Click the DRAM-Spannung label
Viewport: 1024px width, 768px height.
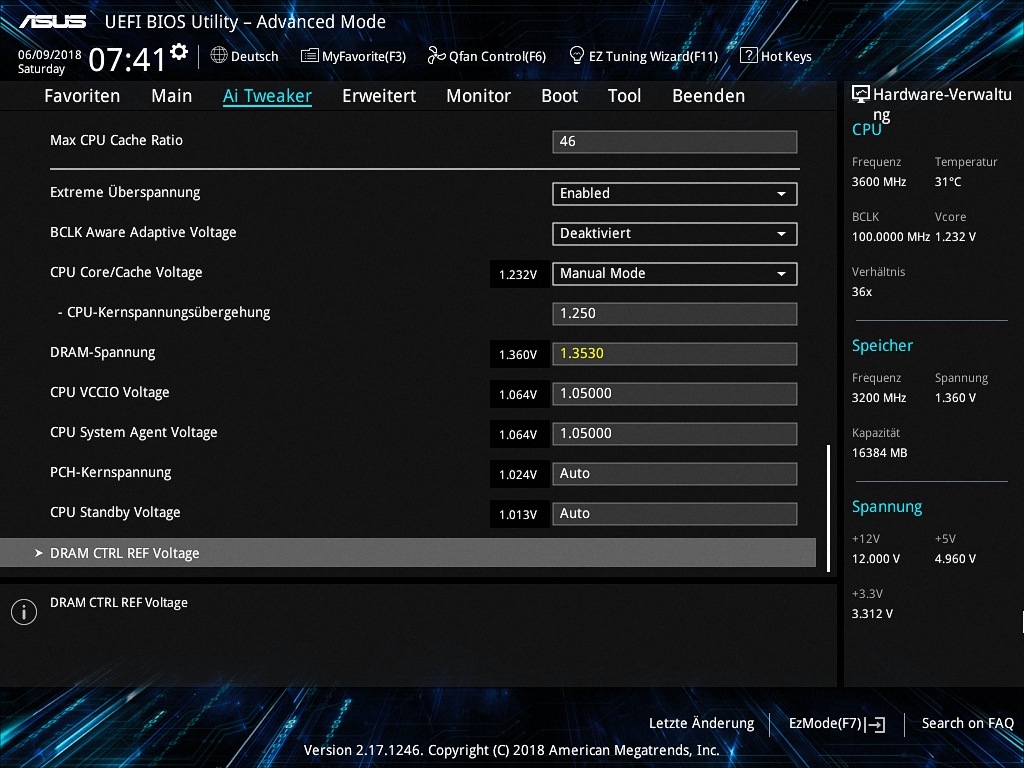[103, 353]
